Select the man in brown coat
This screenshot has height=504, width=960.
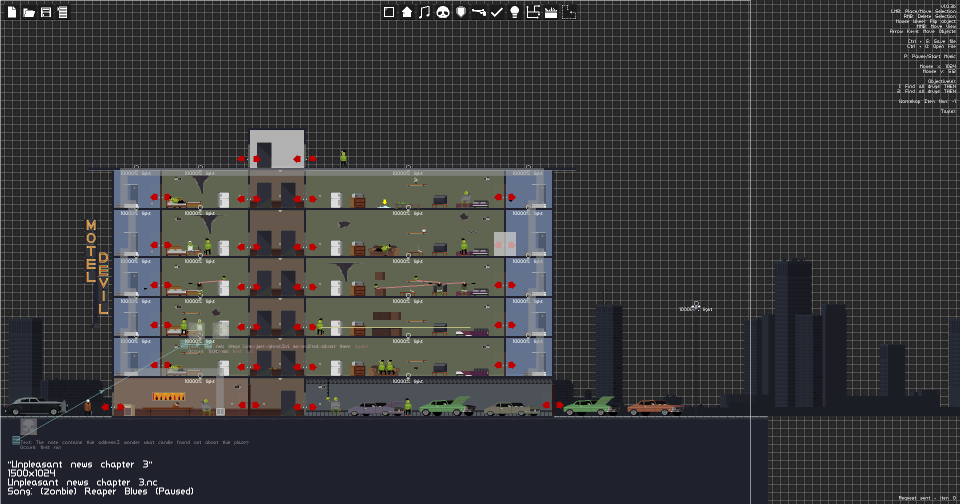(x=88, y=407)
